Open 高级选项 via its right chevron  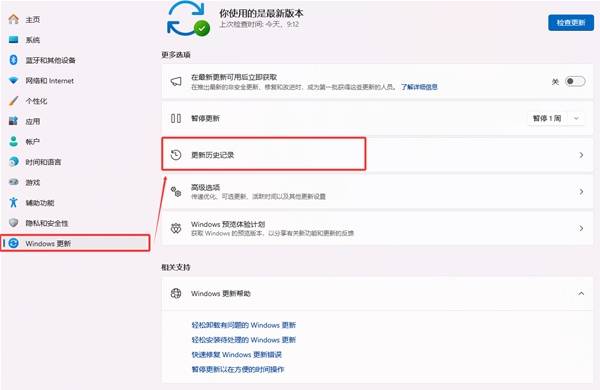tap(581, 191)
